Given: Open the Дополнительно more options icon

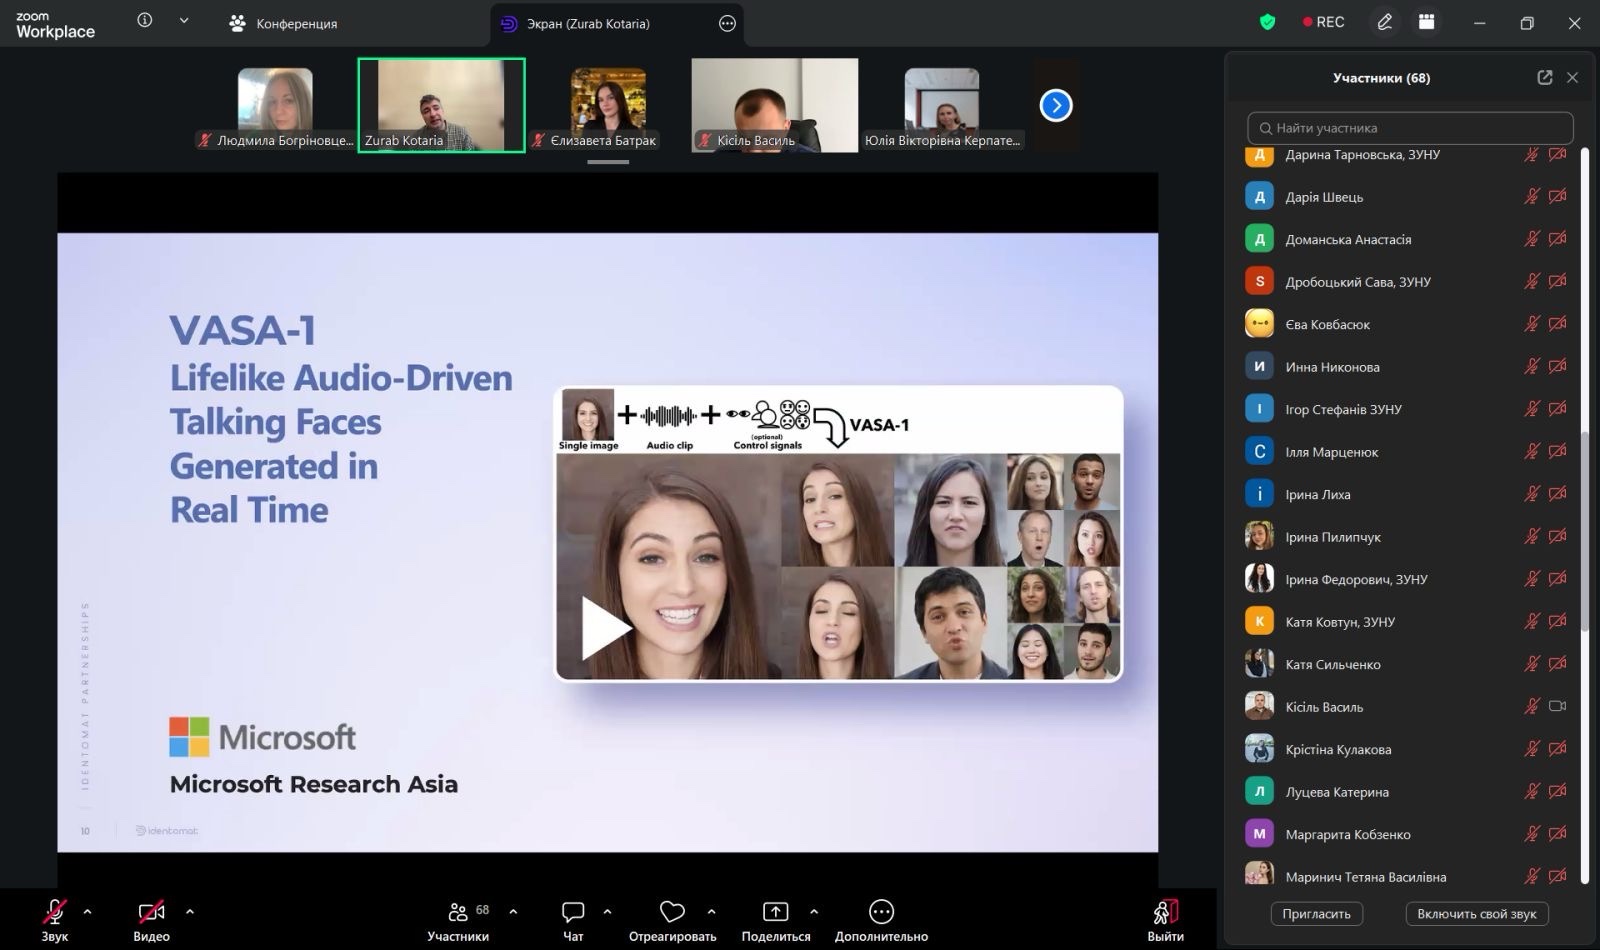Looking at the screenshot, I should (x=881, y=912).
